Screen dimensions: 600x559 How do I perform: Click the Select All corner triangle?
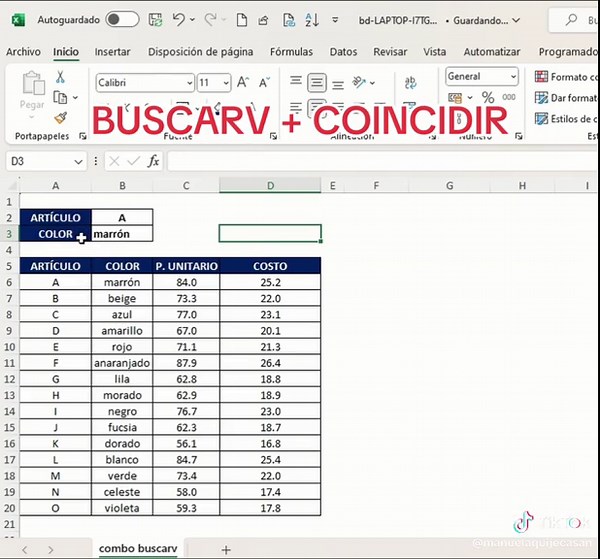click(12, 186)
